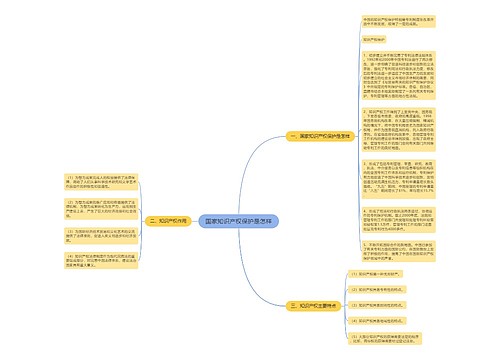Screen dimensions: 500x360
Task: Select branch node 一、国家知识产权保护是怎样
Action: pos(320,136)
